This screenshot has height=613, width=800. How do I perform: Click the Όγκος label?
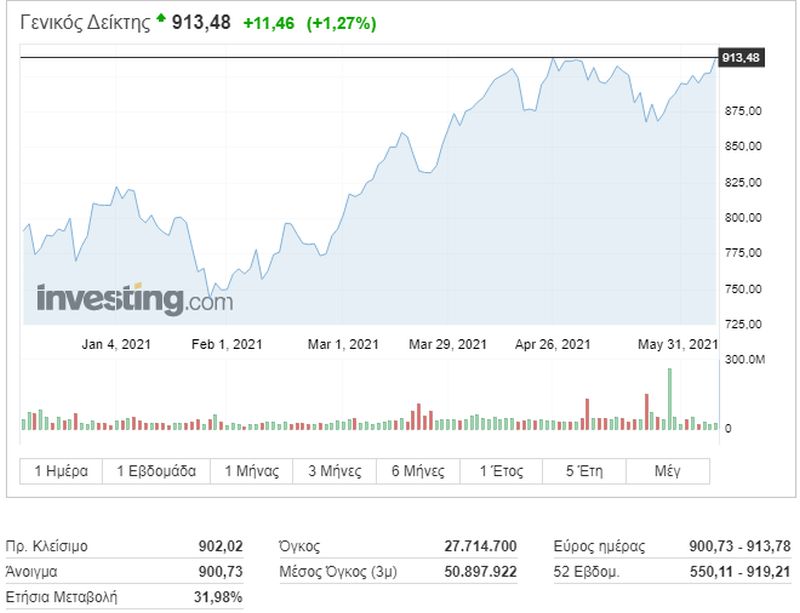(299, 546)
